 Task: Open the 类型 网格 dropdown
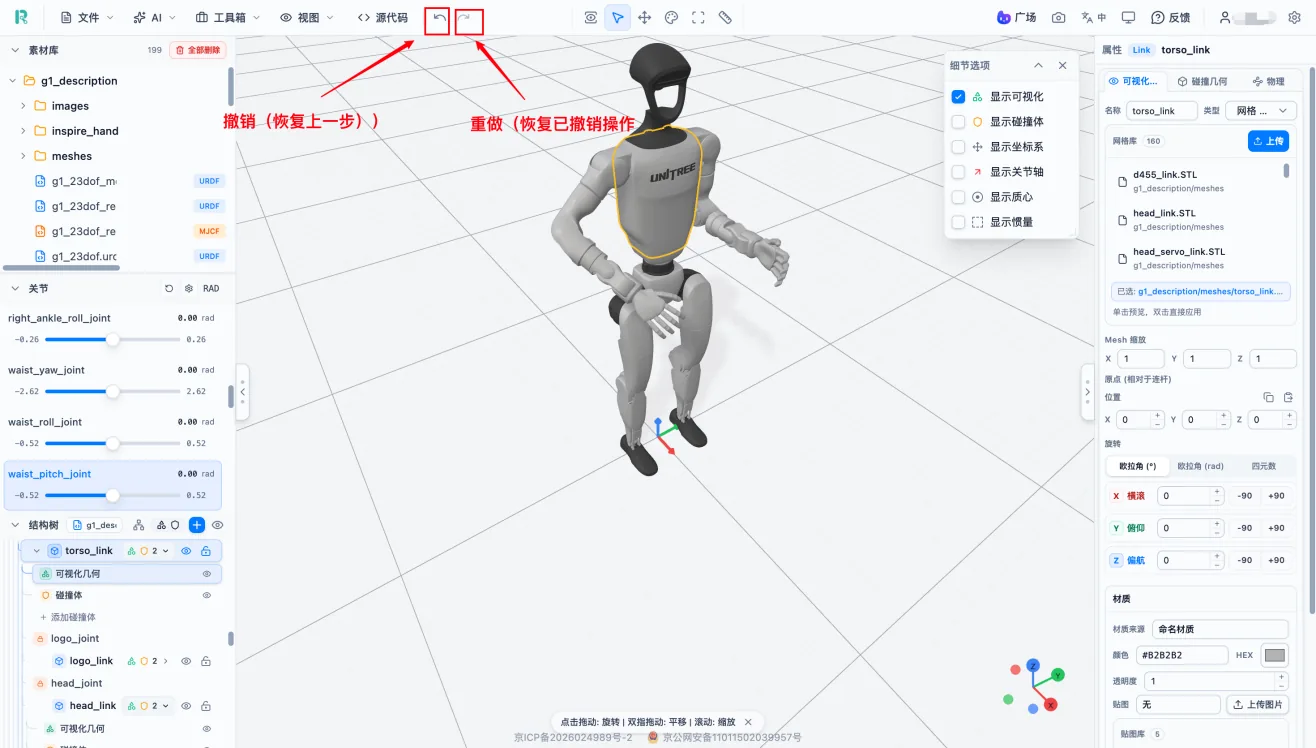1262,110
